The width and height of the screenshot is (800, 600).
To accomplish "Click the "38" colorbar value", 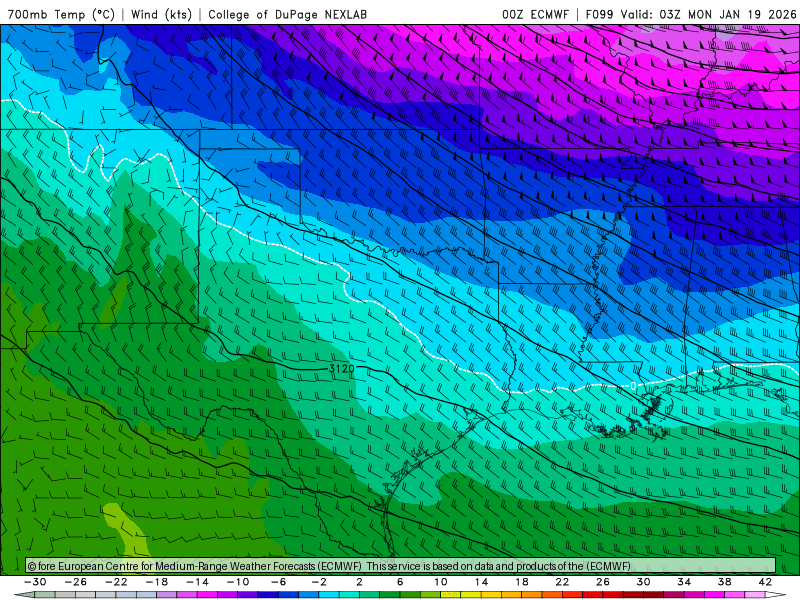I will pyautogui.click(x=724, y=582).
